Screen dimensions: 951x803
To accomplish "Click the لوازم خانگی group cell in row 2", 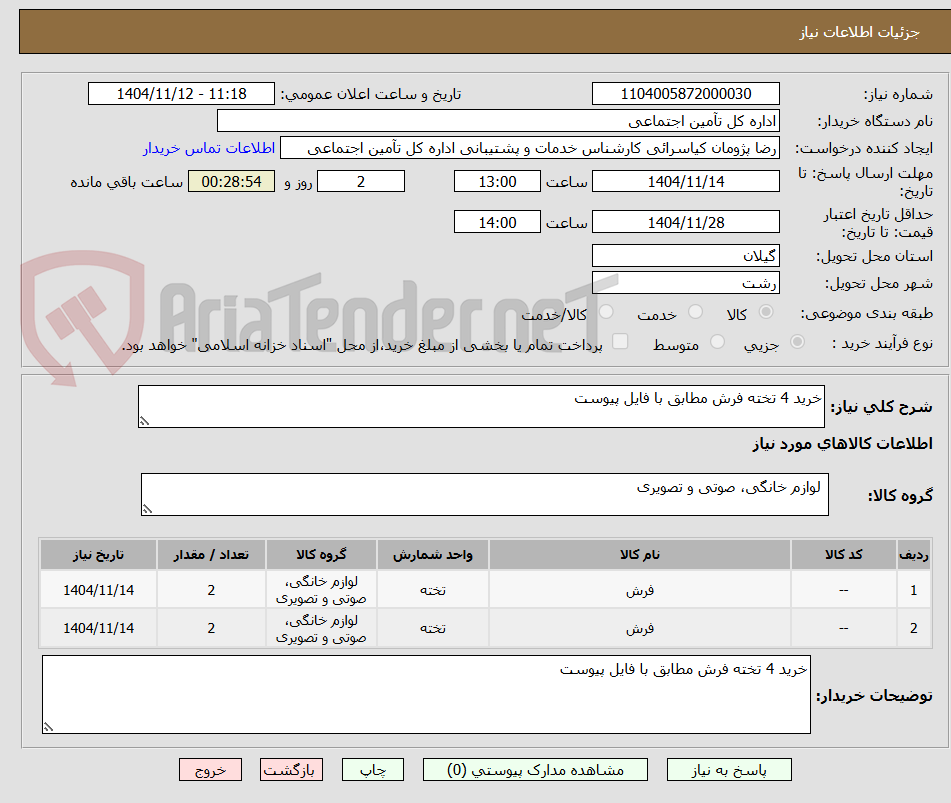I will coord(321,628).
